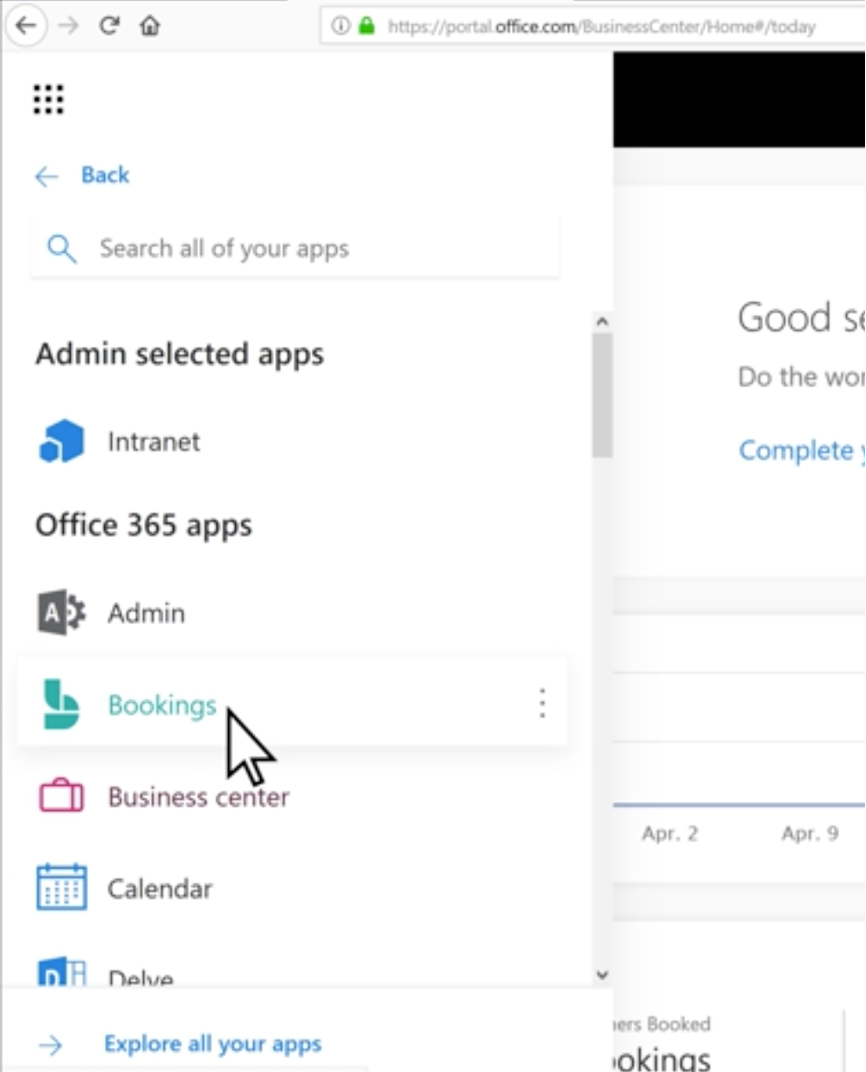The image size is (866, 1072).
Task: Click the Apr. 9 chart axis label
Action: coord(810,833)
